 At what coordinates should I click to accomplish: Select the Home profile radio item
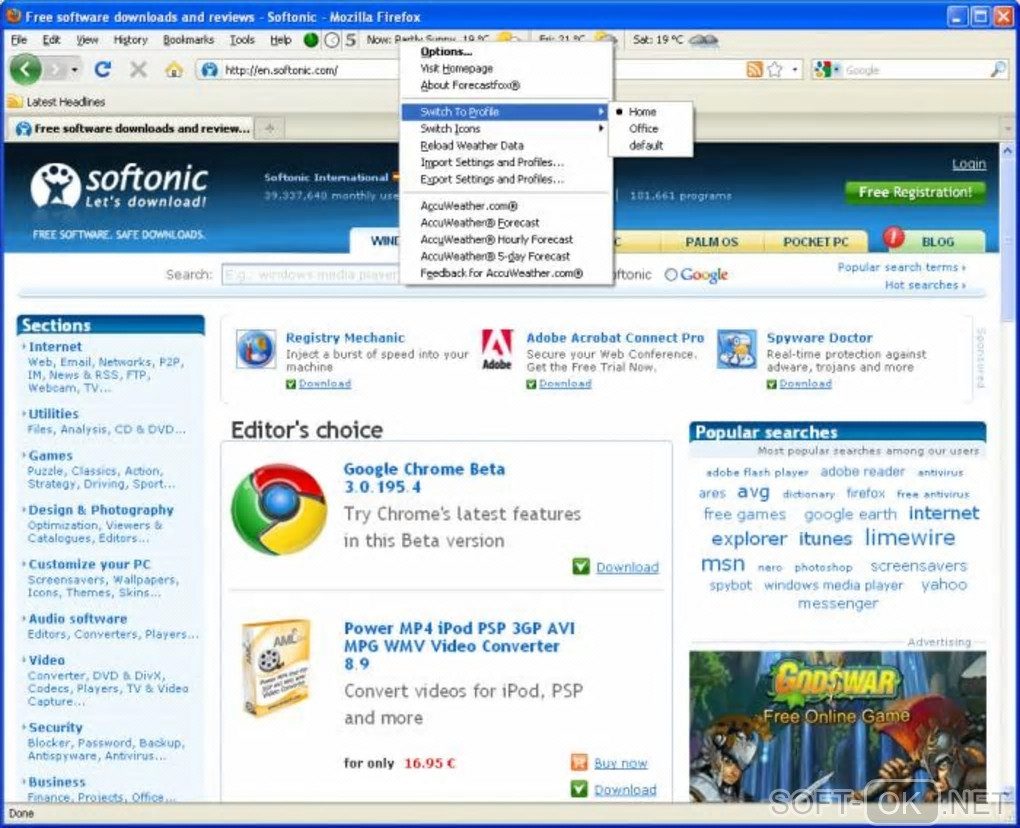[x=651, y=112]
